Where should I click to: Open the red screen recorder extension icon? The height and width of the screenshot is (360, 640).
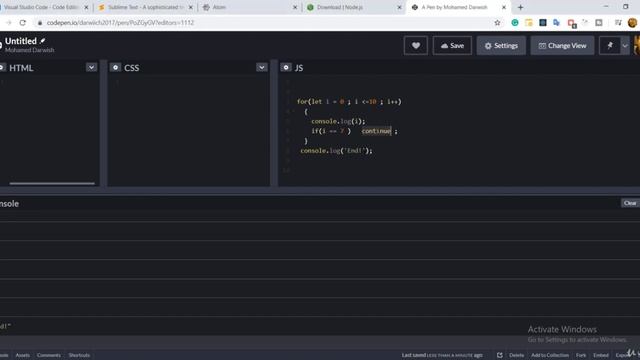[x=571, y=23]
